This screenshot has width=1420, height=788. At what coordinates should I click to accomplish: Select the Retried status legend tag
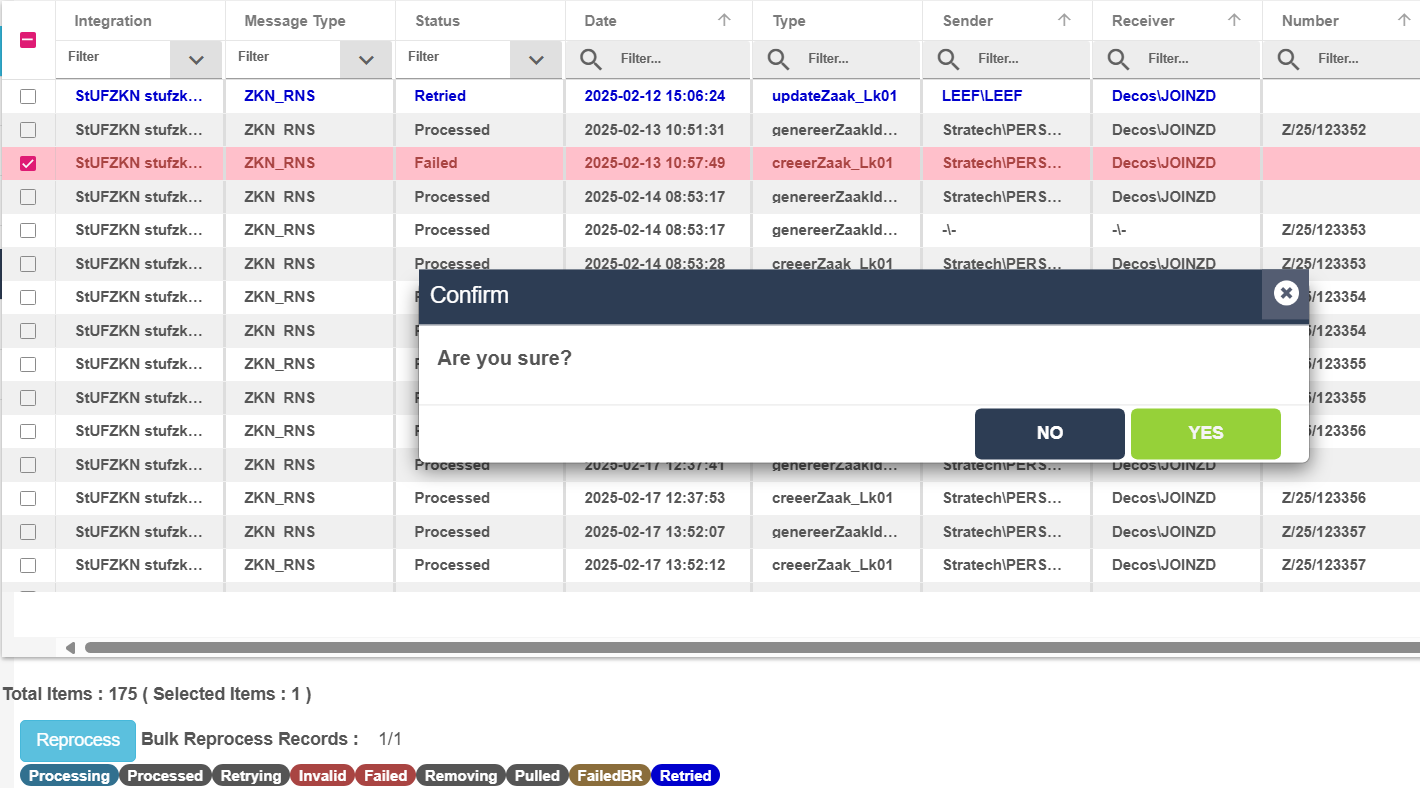[685, 776]
